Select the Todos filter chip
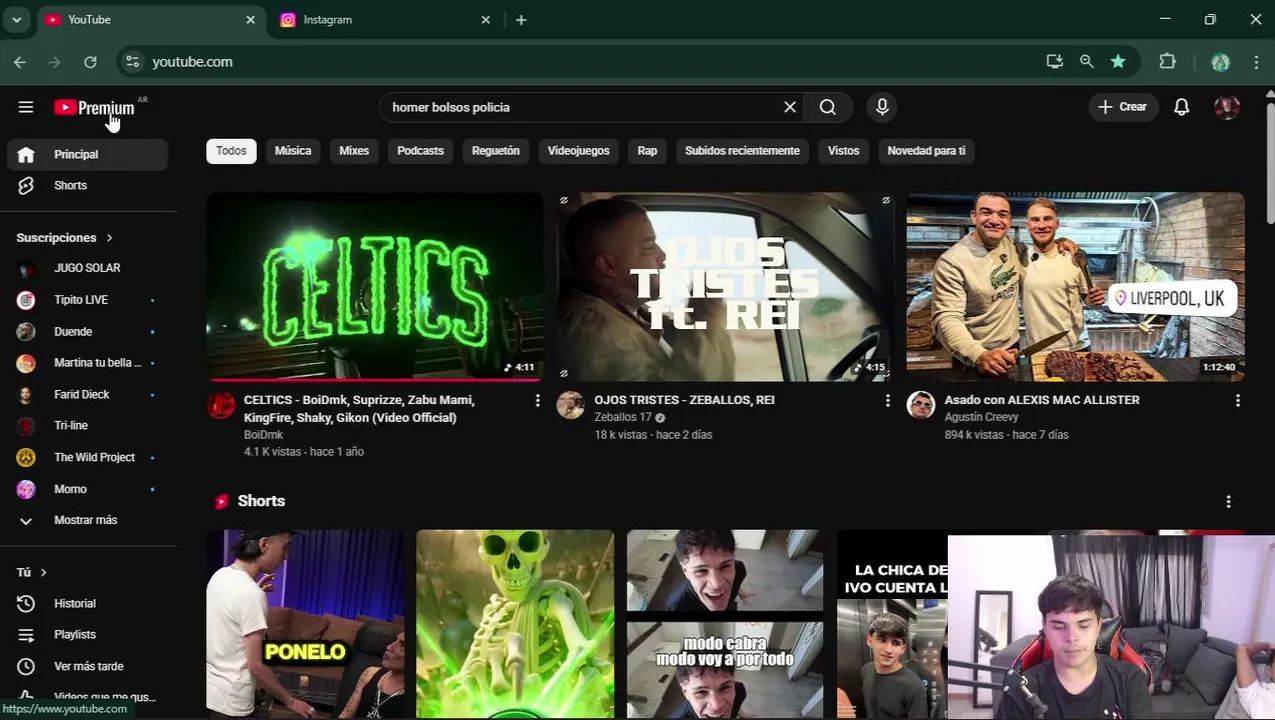The height and width of the screenshot is (720, 1275). click(231, 151)
